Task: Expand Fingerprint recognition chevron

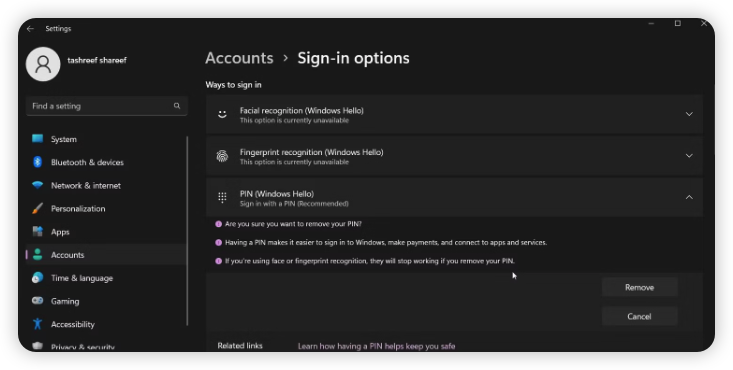Action: click(689, 156)
